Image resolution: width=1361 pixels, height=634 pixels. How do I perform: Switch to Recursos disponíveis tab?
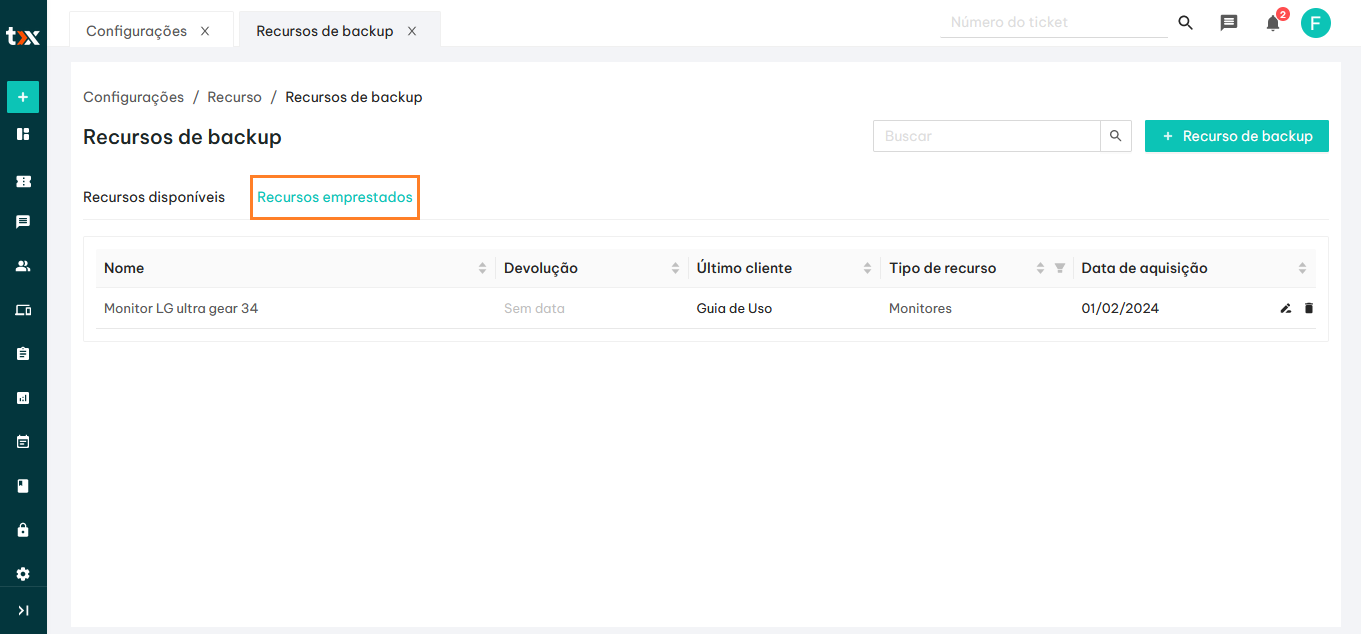[154, 197]
